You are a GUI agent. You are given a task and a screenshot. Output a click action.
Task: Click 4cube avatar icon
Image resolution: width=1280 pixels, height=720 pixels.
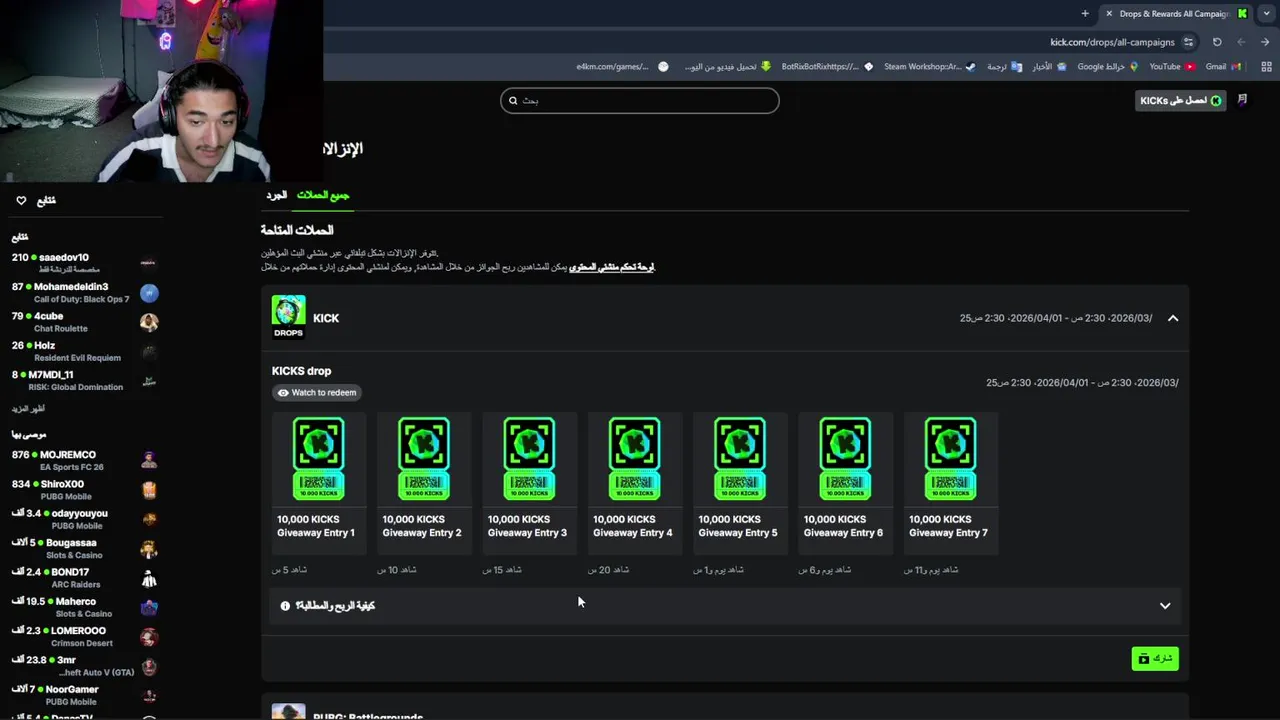(x=149, y=322)
